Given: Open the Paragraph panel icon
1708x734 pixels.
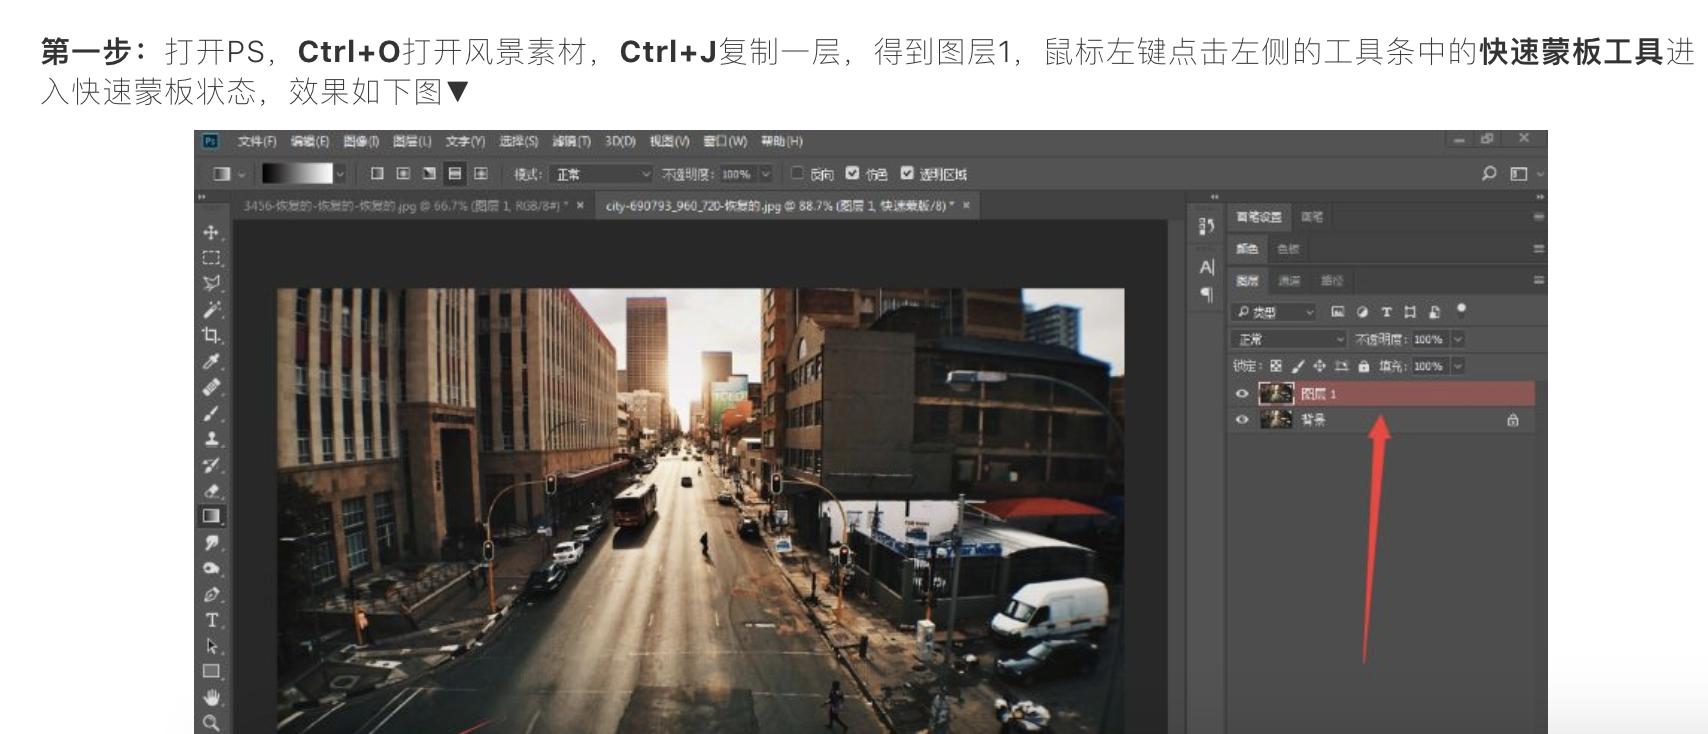Looking at the screenshot, I should [x=1206, y=294].
